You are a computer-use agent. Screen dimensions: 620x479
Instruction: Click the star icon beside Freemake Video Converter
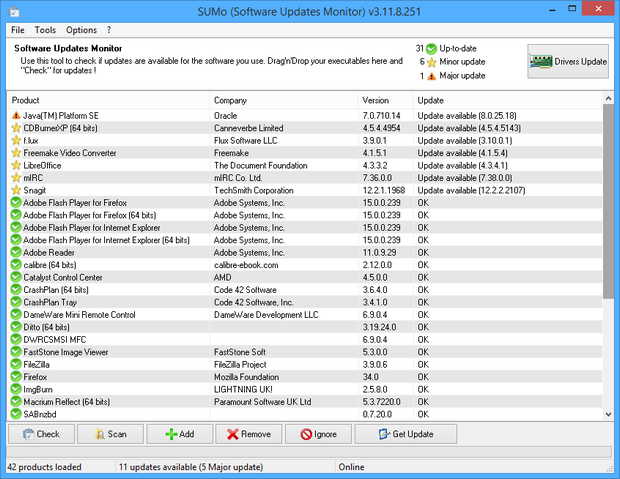click(x=16, y=153)
